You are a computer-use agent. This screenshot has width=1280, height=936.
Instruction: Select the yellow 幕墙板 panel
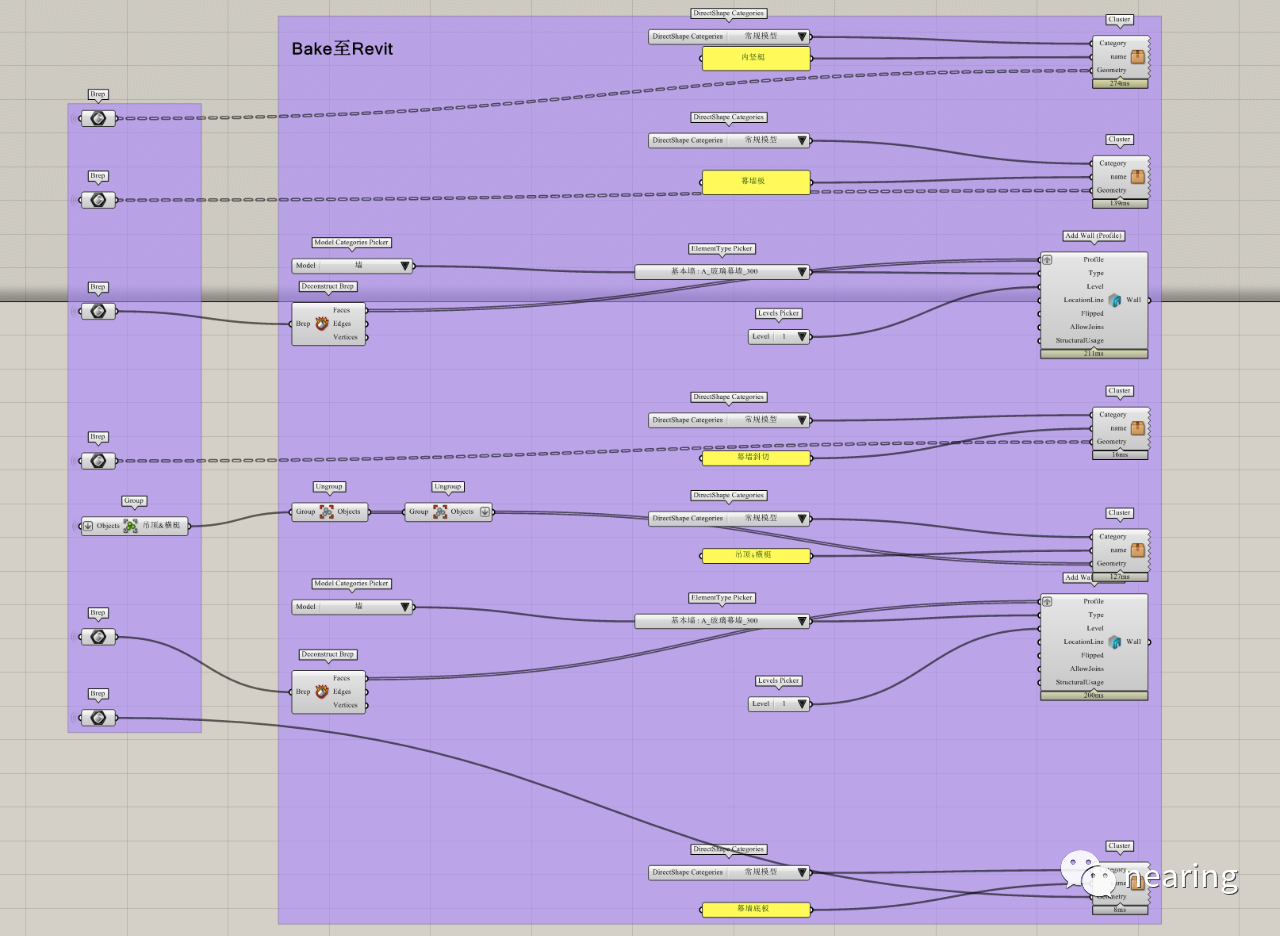tap(756, 182)
